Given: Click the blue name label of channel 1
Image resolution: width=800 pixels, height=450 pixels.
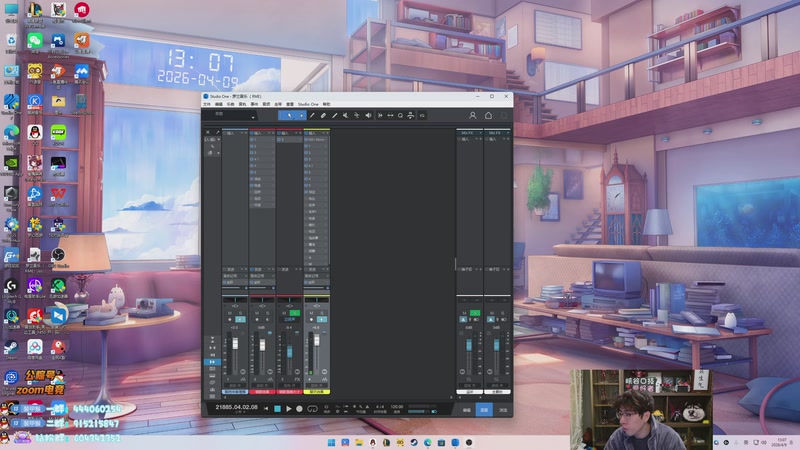Looking at the screenshot, I should [235, 392].
